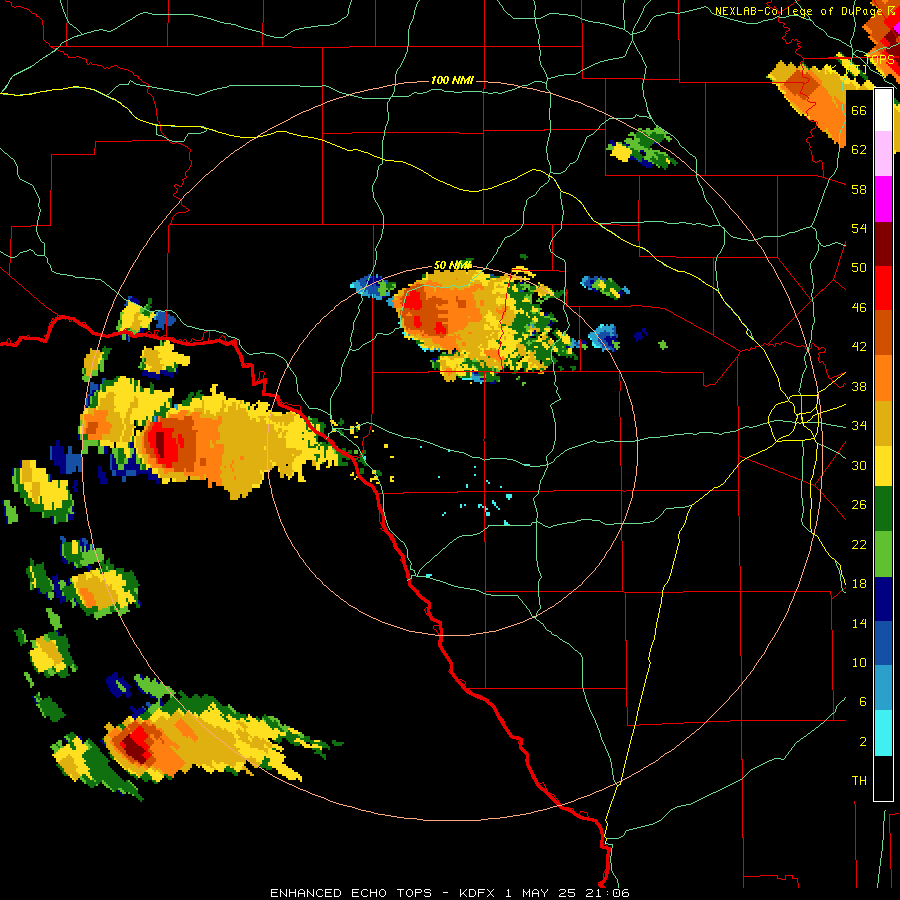Viewport: 900px width, 900px height.
Task: Click the 100 NMI range ring label
Action: click(x=452, y=80)
